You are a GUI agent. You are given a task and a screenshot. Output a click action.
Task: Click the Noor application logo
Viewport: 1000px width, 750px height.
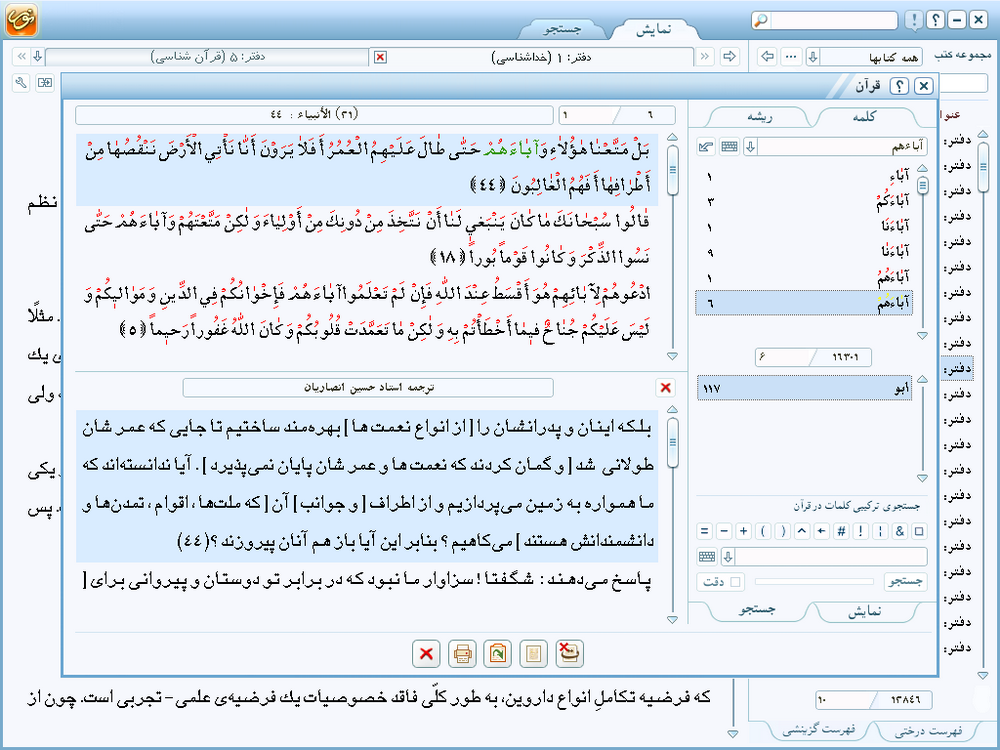tap(21, 19)
